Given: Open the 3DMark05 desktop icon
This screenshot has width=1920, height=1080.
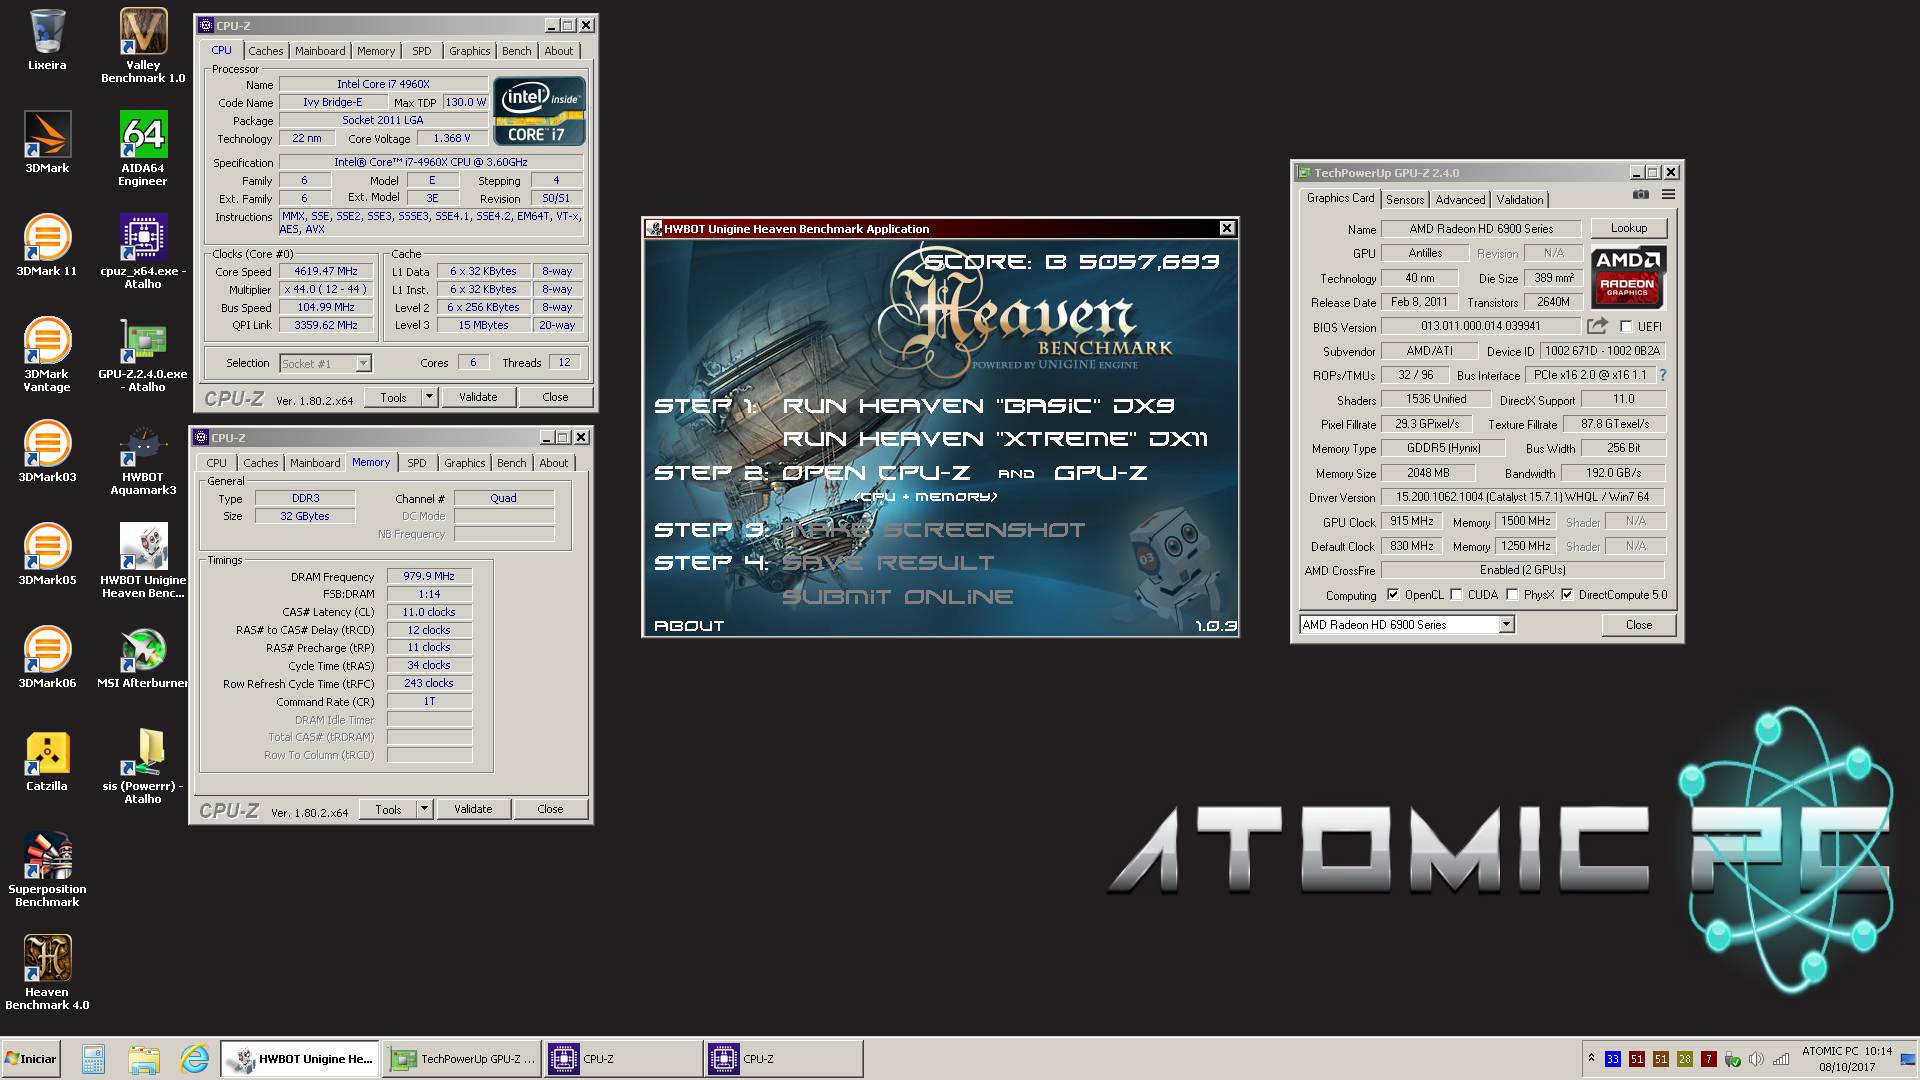Looking at the screenshot, I should (x=47, y=555).
